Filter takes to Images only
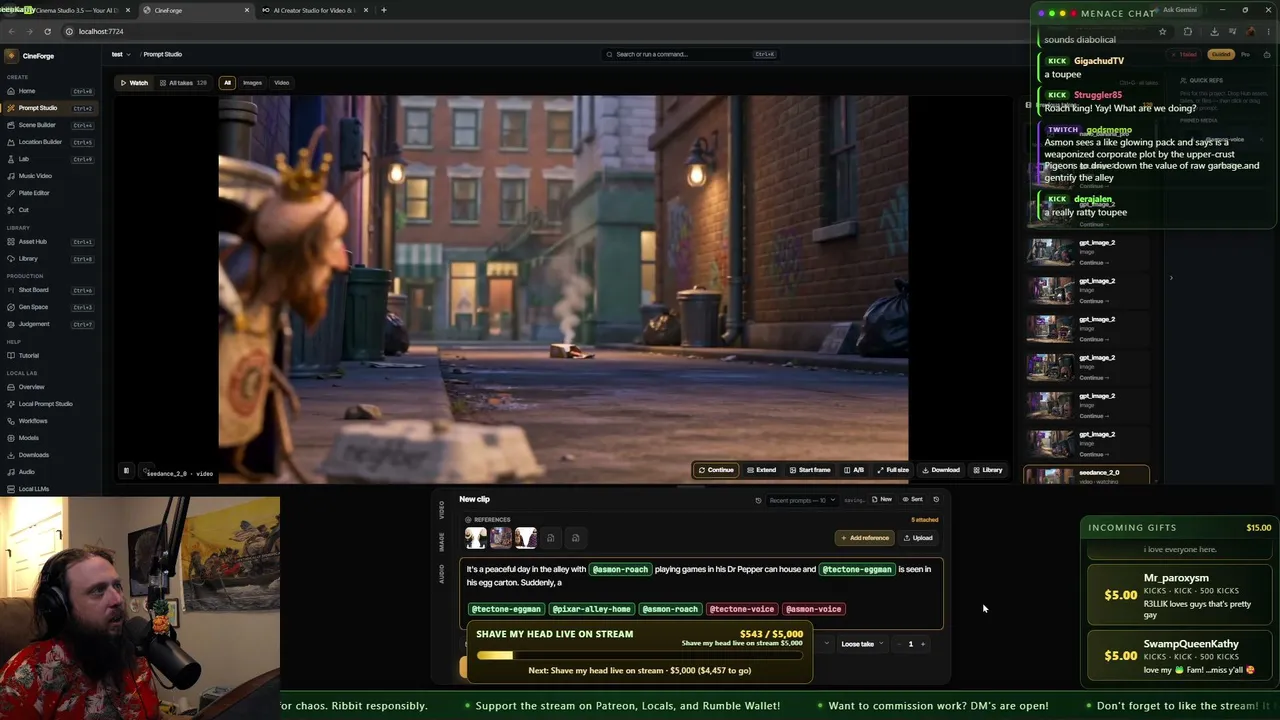This screenshot has height=720, width=1280. pyautogui.click(x=252, y=83)
